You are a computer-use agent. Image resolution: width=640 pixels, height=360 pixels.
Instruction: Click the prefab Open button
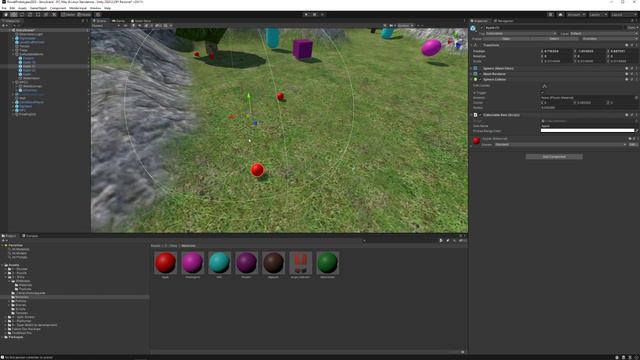(x=506, y=39)
